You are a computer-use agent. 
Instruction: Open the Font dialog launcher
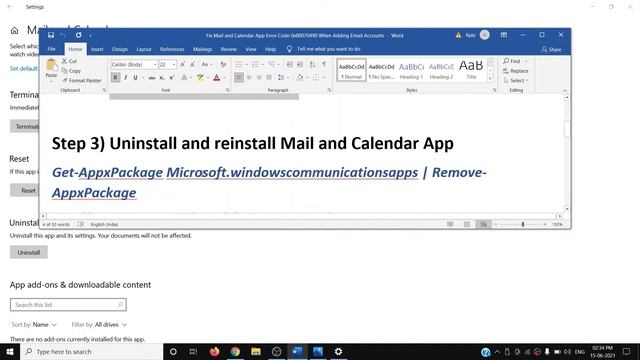click(x=227, y=90)
